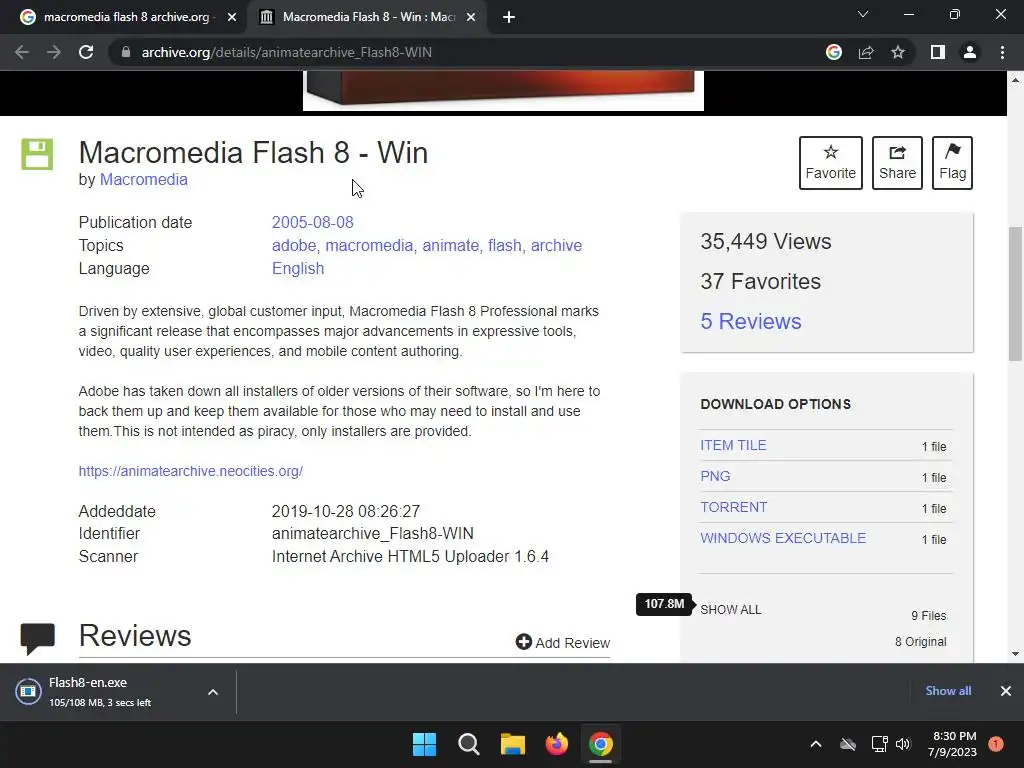1024x768 pixels.
Task: Reload the archive.org page
Action: 86,52
